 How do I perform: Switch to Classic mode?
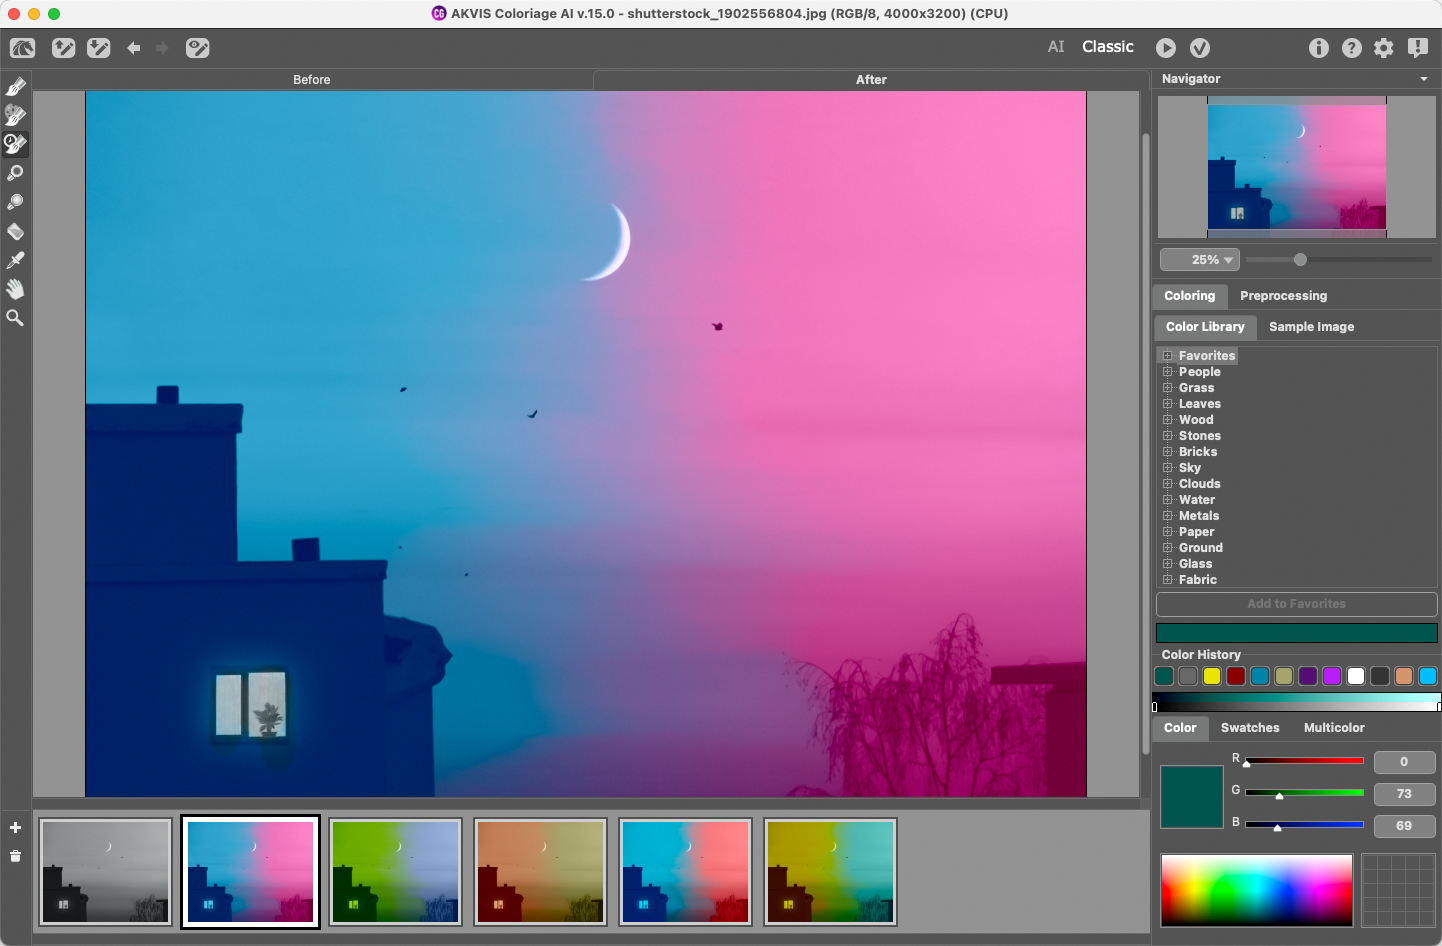pyautogui.click(x=1108, y=47)
